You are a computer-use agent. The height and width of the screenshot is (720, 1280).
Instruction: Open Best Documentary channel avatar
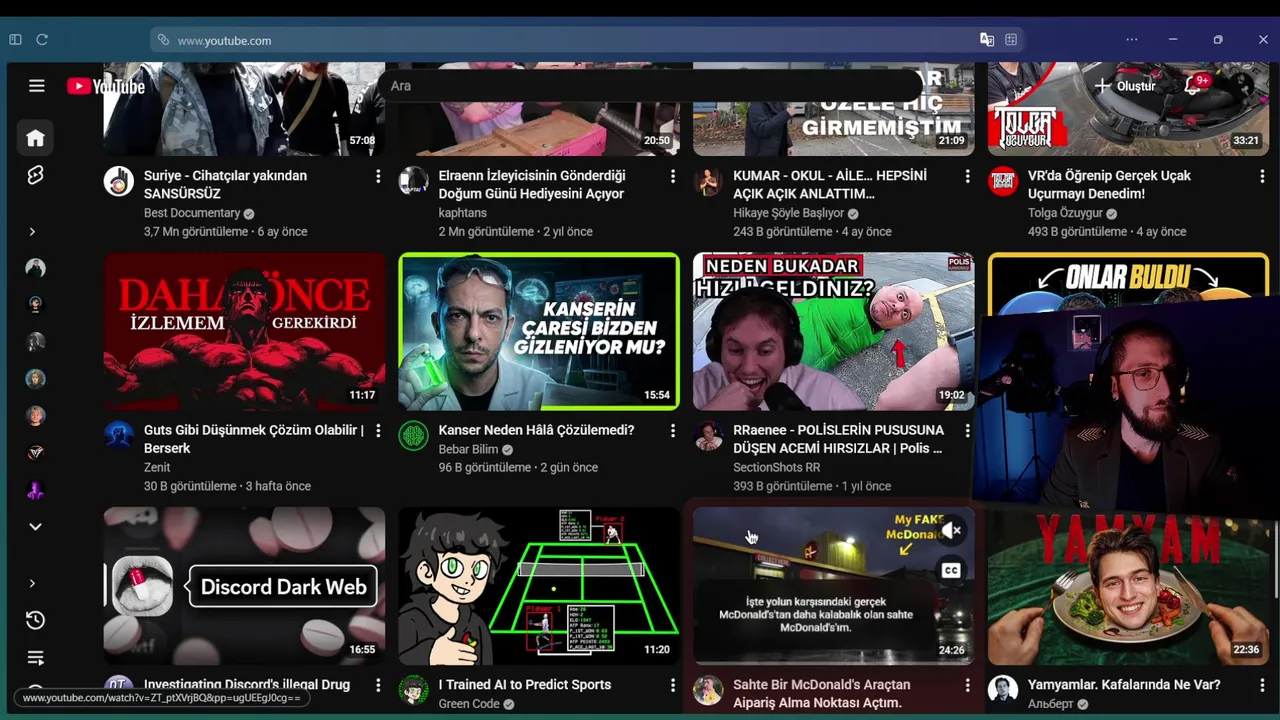tap(119, 181)
